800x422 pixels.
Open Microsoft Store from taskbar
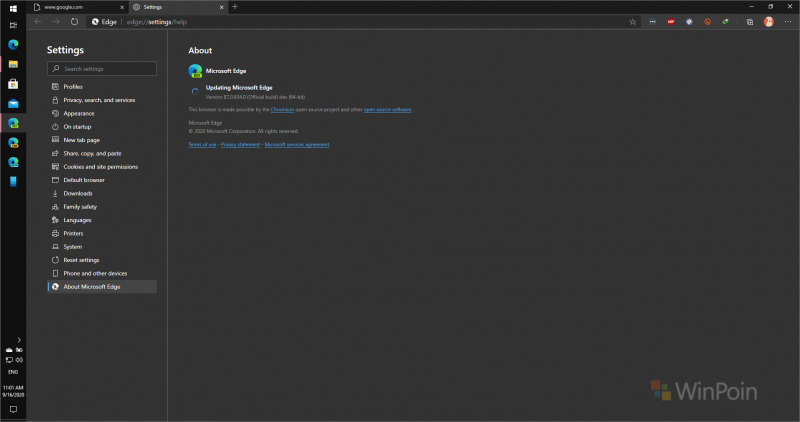[13, 84]
